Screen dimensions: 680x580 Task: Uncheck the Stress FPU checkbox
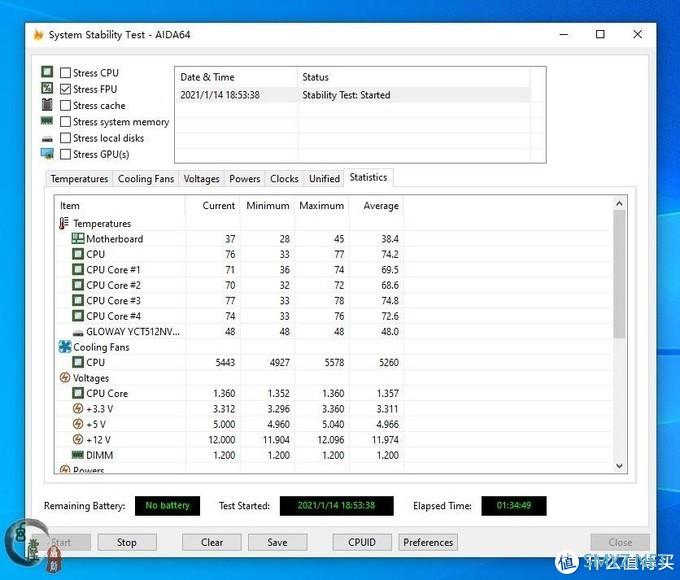[x=65, y=89]
